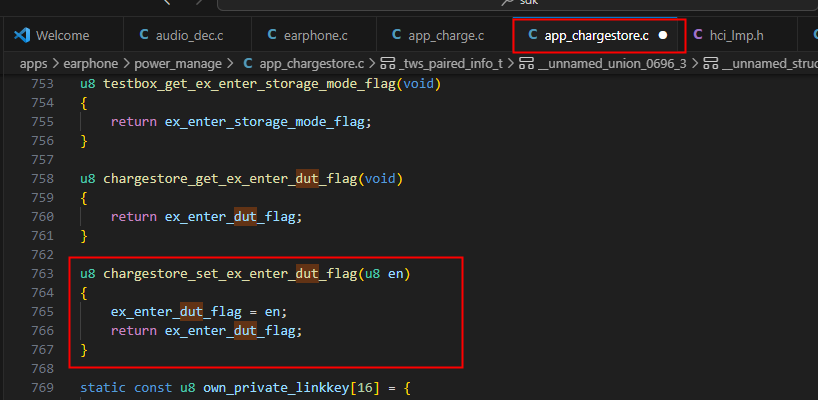The image size is (818, 400).
Task: Click 'testbox_get_ex_enter_storage_mode_flag' function name
Action: (x=249, y=84)
